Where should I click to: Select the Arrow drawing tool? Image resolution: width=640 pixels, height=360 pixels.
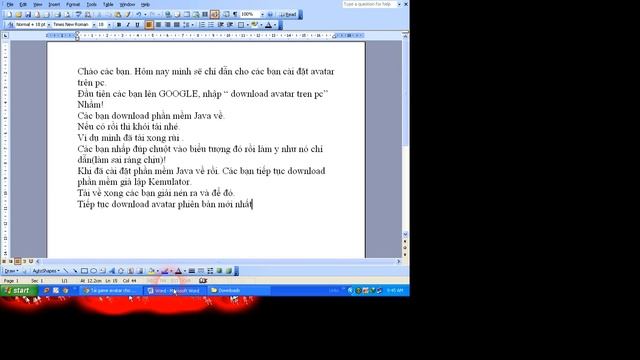tap(76, 271)
